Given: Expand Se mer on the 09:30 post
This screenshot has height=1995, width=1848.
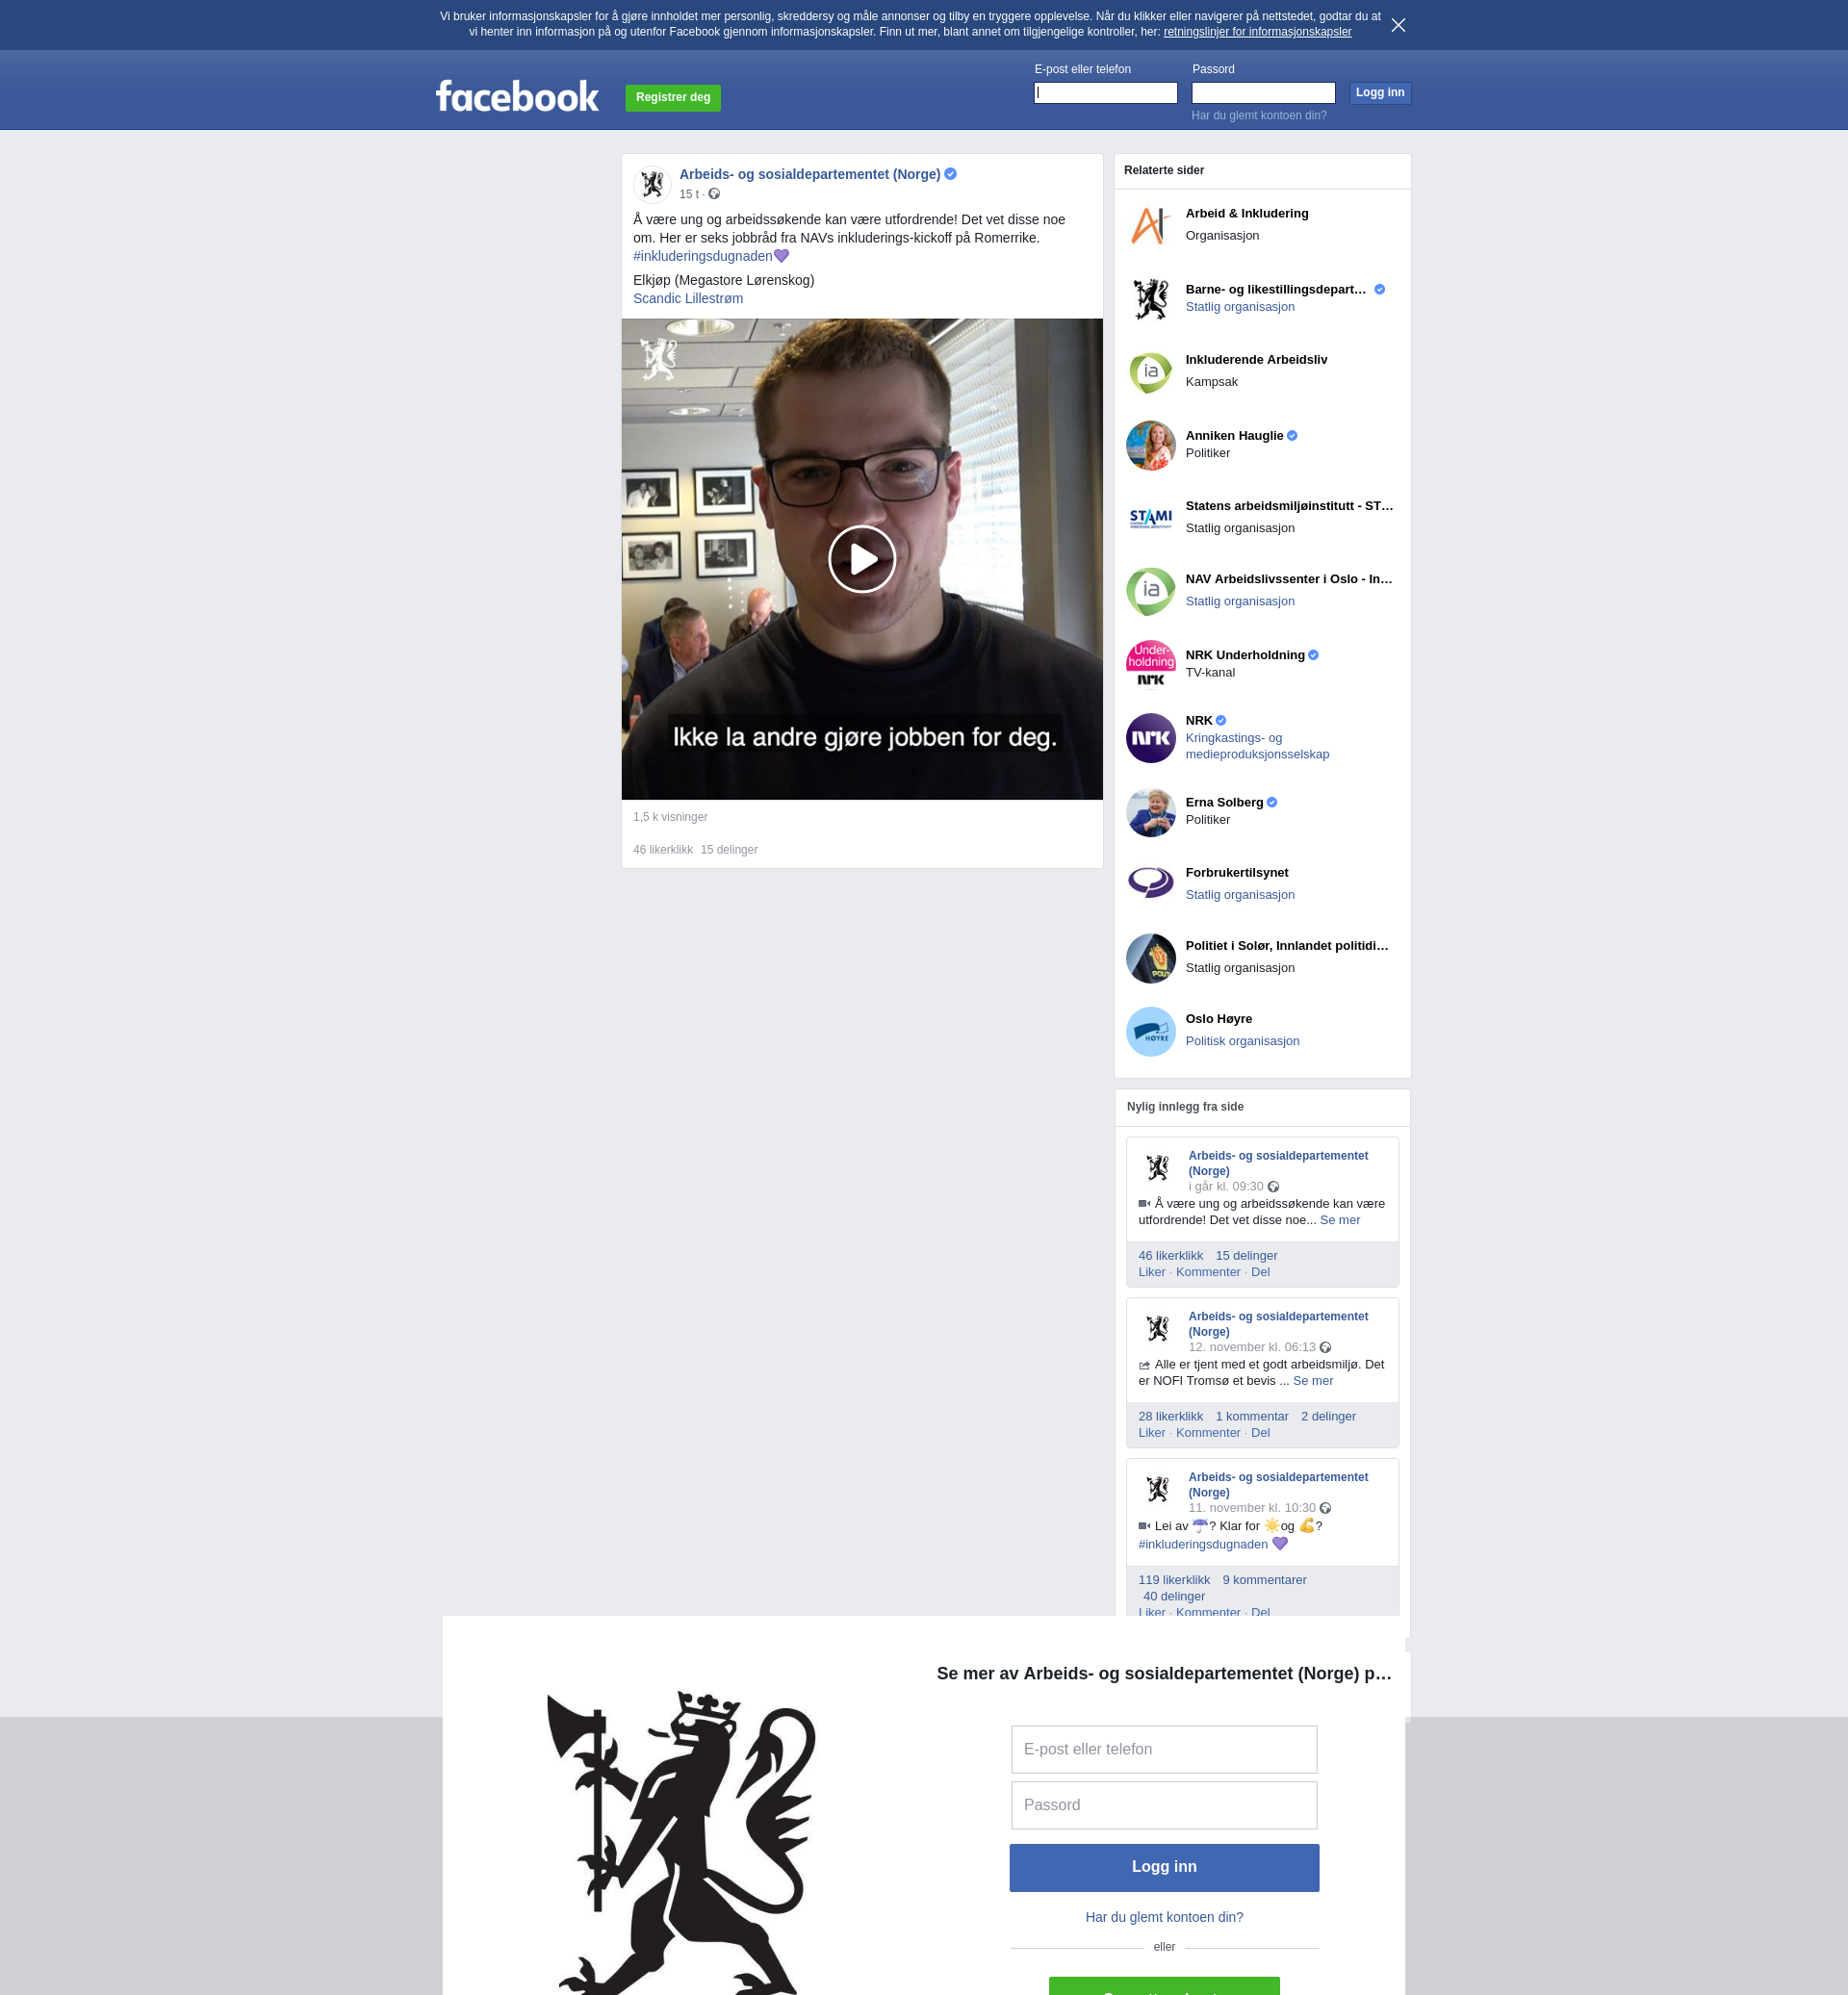Looking at the screenshot, I should pos(1339,1220).
